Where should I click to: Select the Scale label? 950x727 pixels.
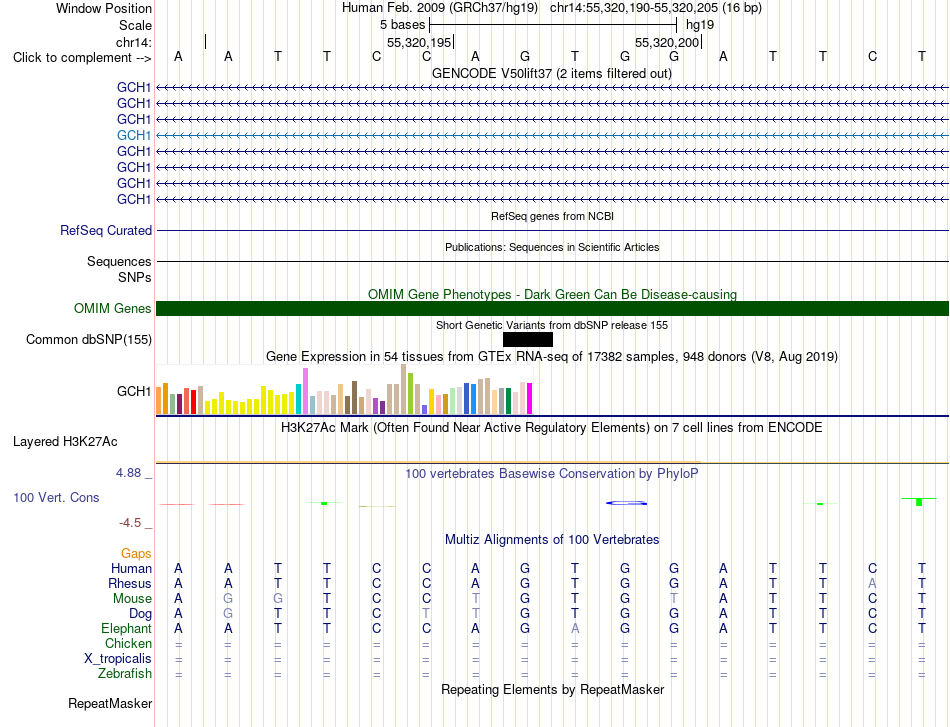click(135, 25)
